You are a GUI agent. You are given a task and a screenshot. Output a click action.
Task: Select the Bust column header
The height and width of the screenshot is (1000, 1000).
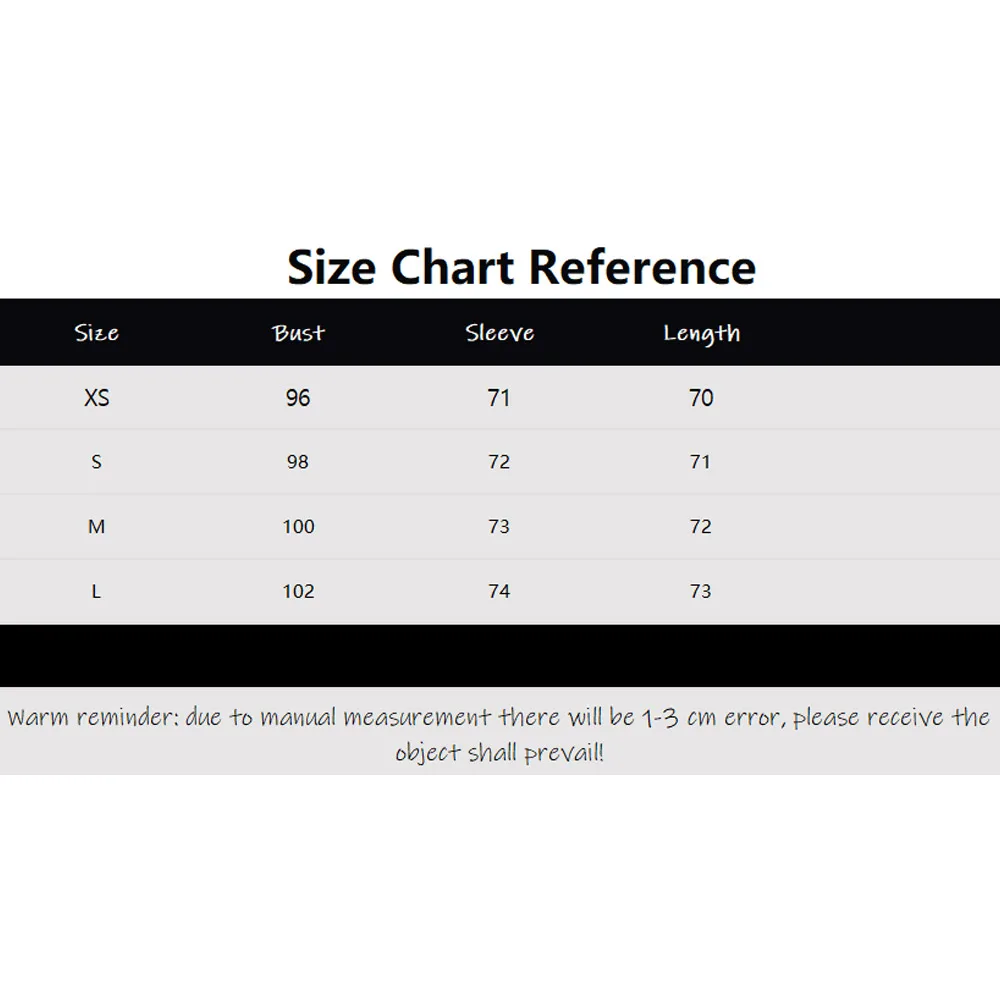(298, 333)
